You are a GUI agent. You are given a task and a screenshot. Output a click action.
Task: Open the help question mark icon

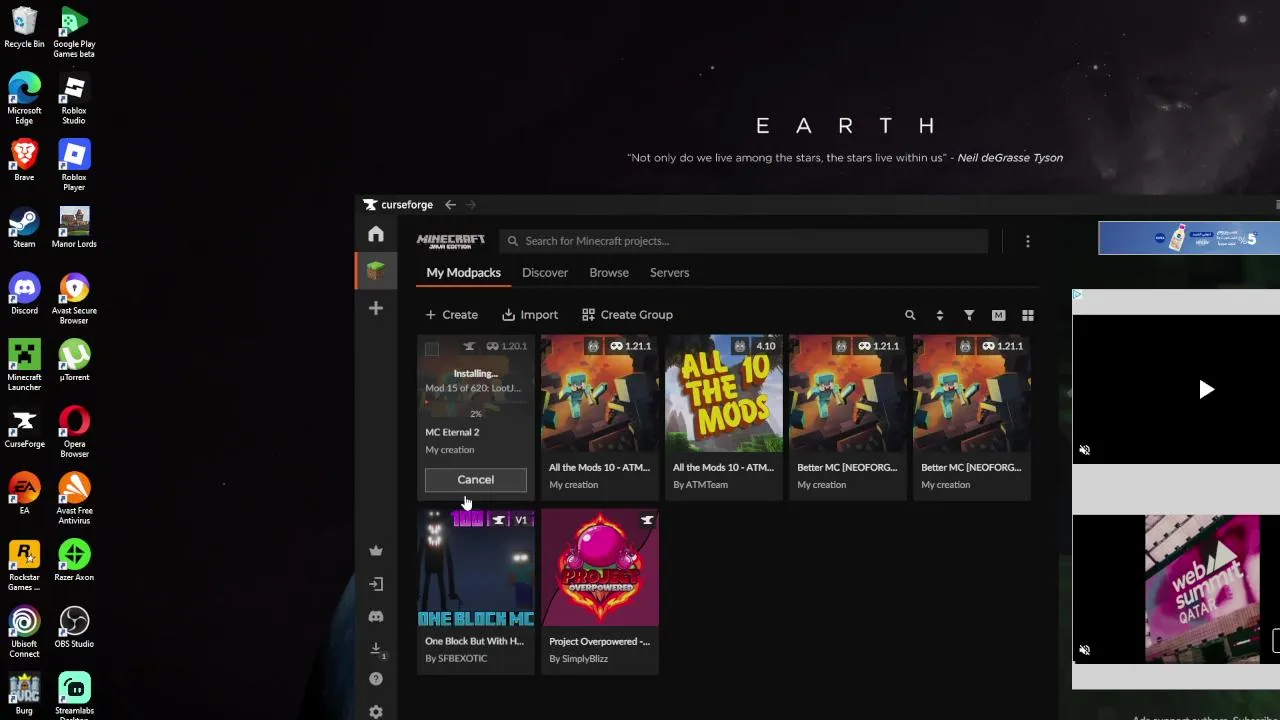click(x=376, y=679)
